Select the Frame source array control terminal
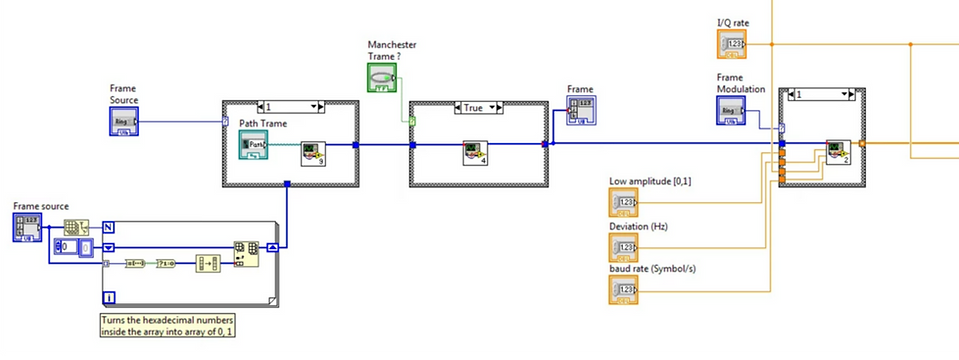The width and height of the screenshot is (959, 360). 28,227
